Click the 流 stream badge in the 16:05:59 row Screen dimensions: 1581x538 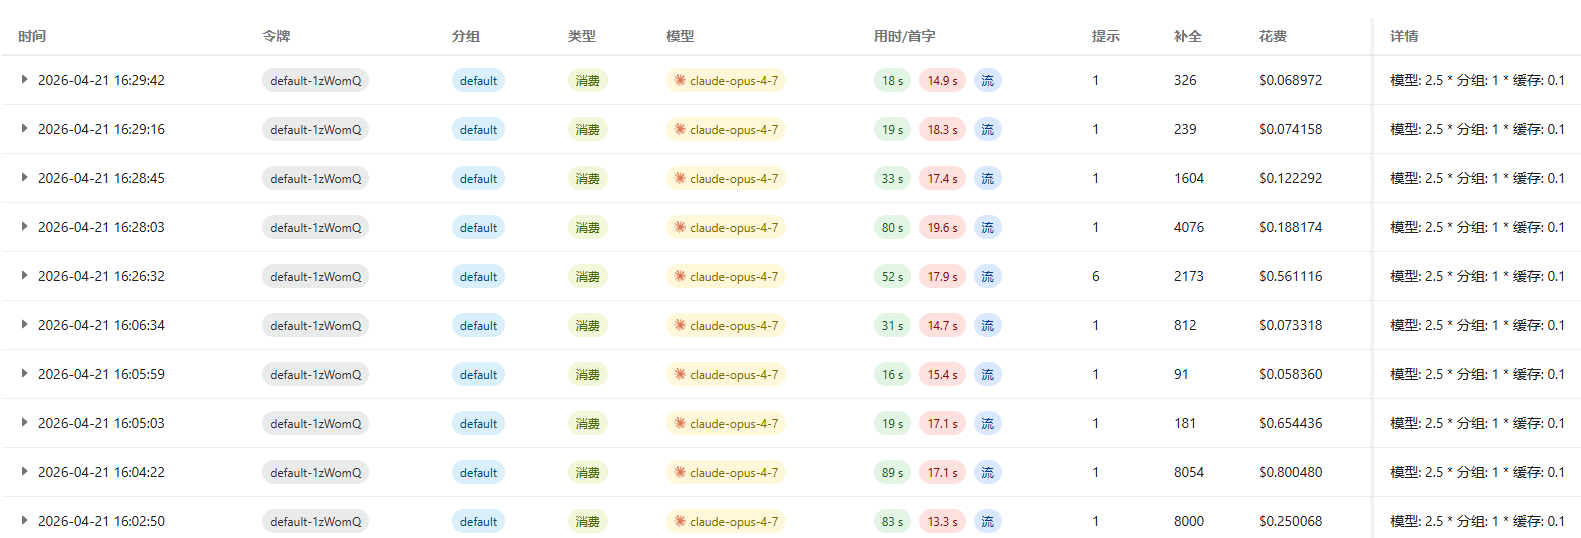tap(988, 374)
